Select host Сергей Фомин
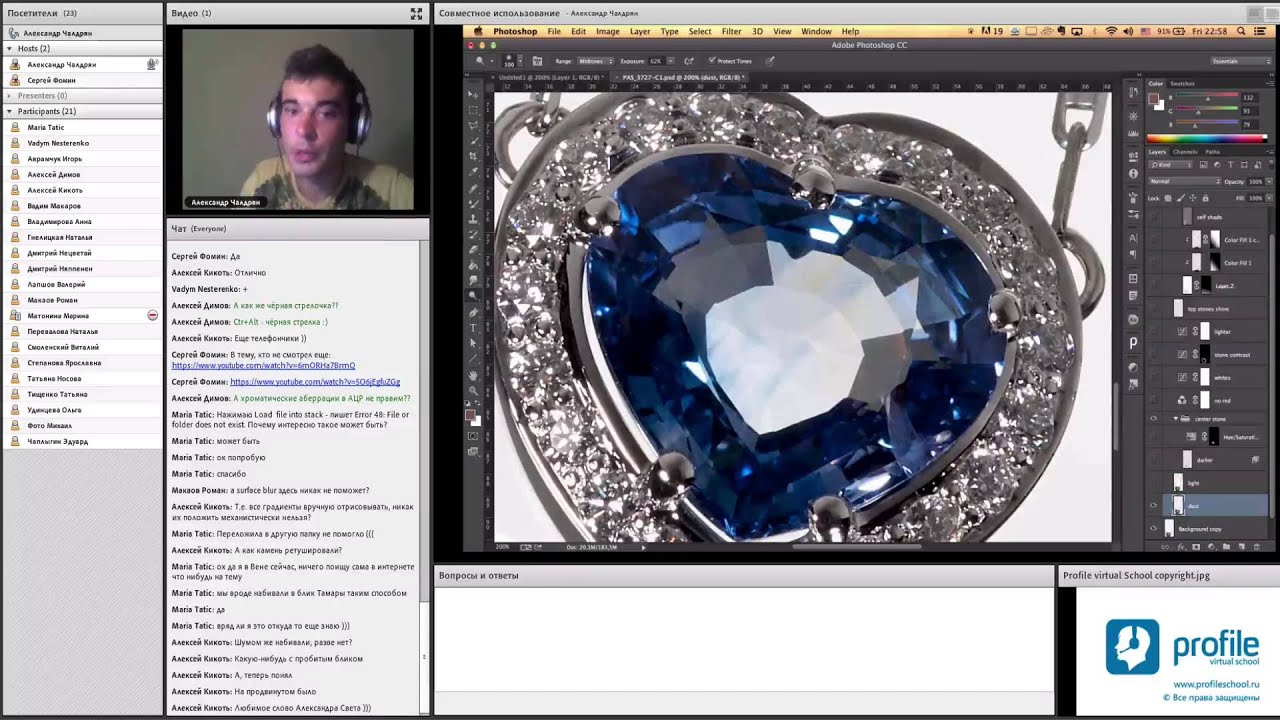Viewport: 1280px width, 720px height. tap(51, 80)
